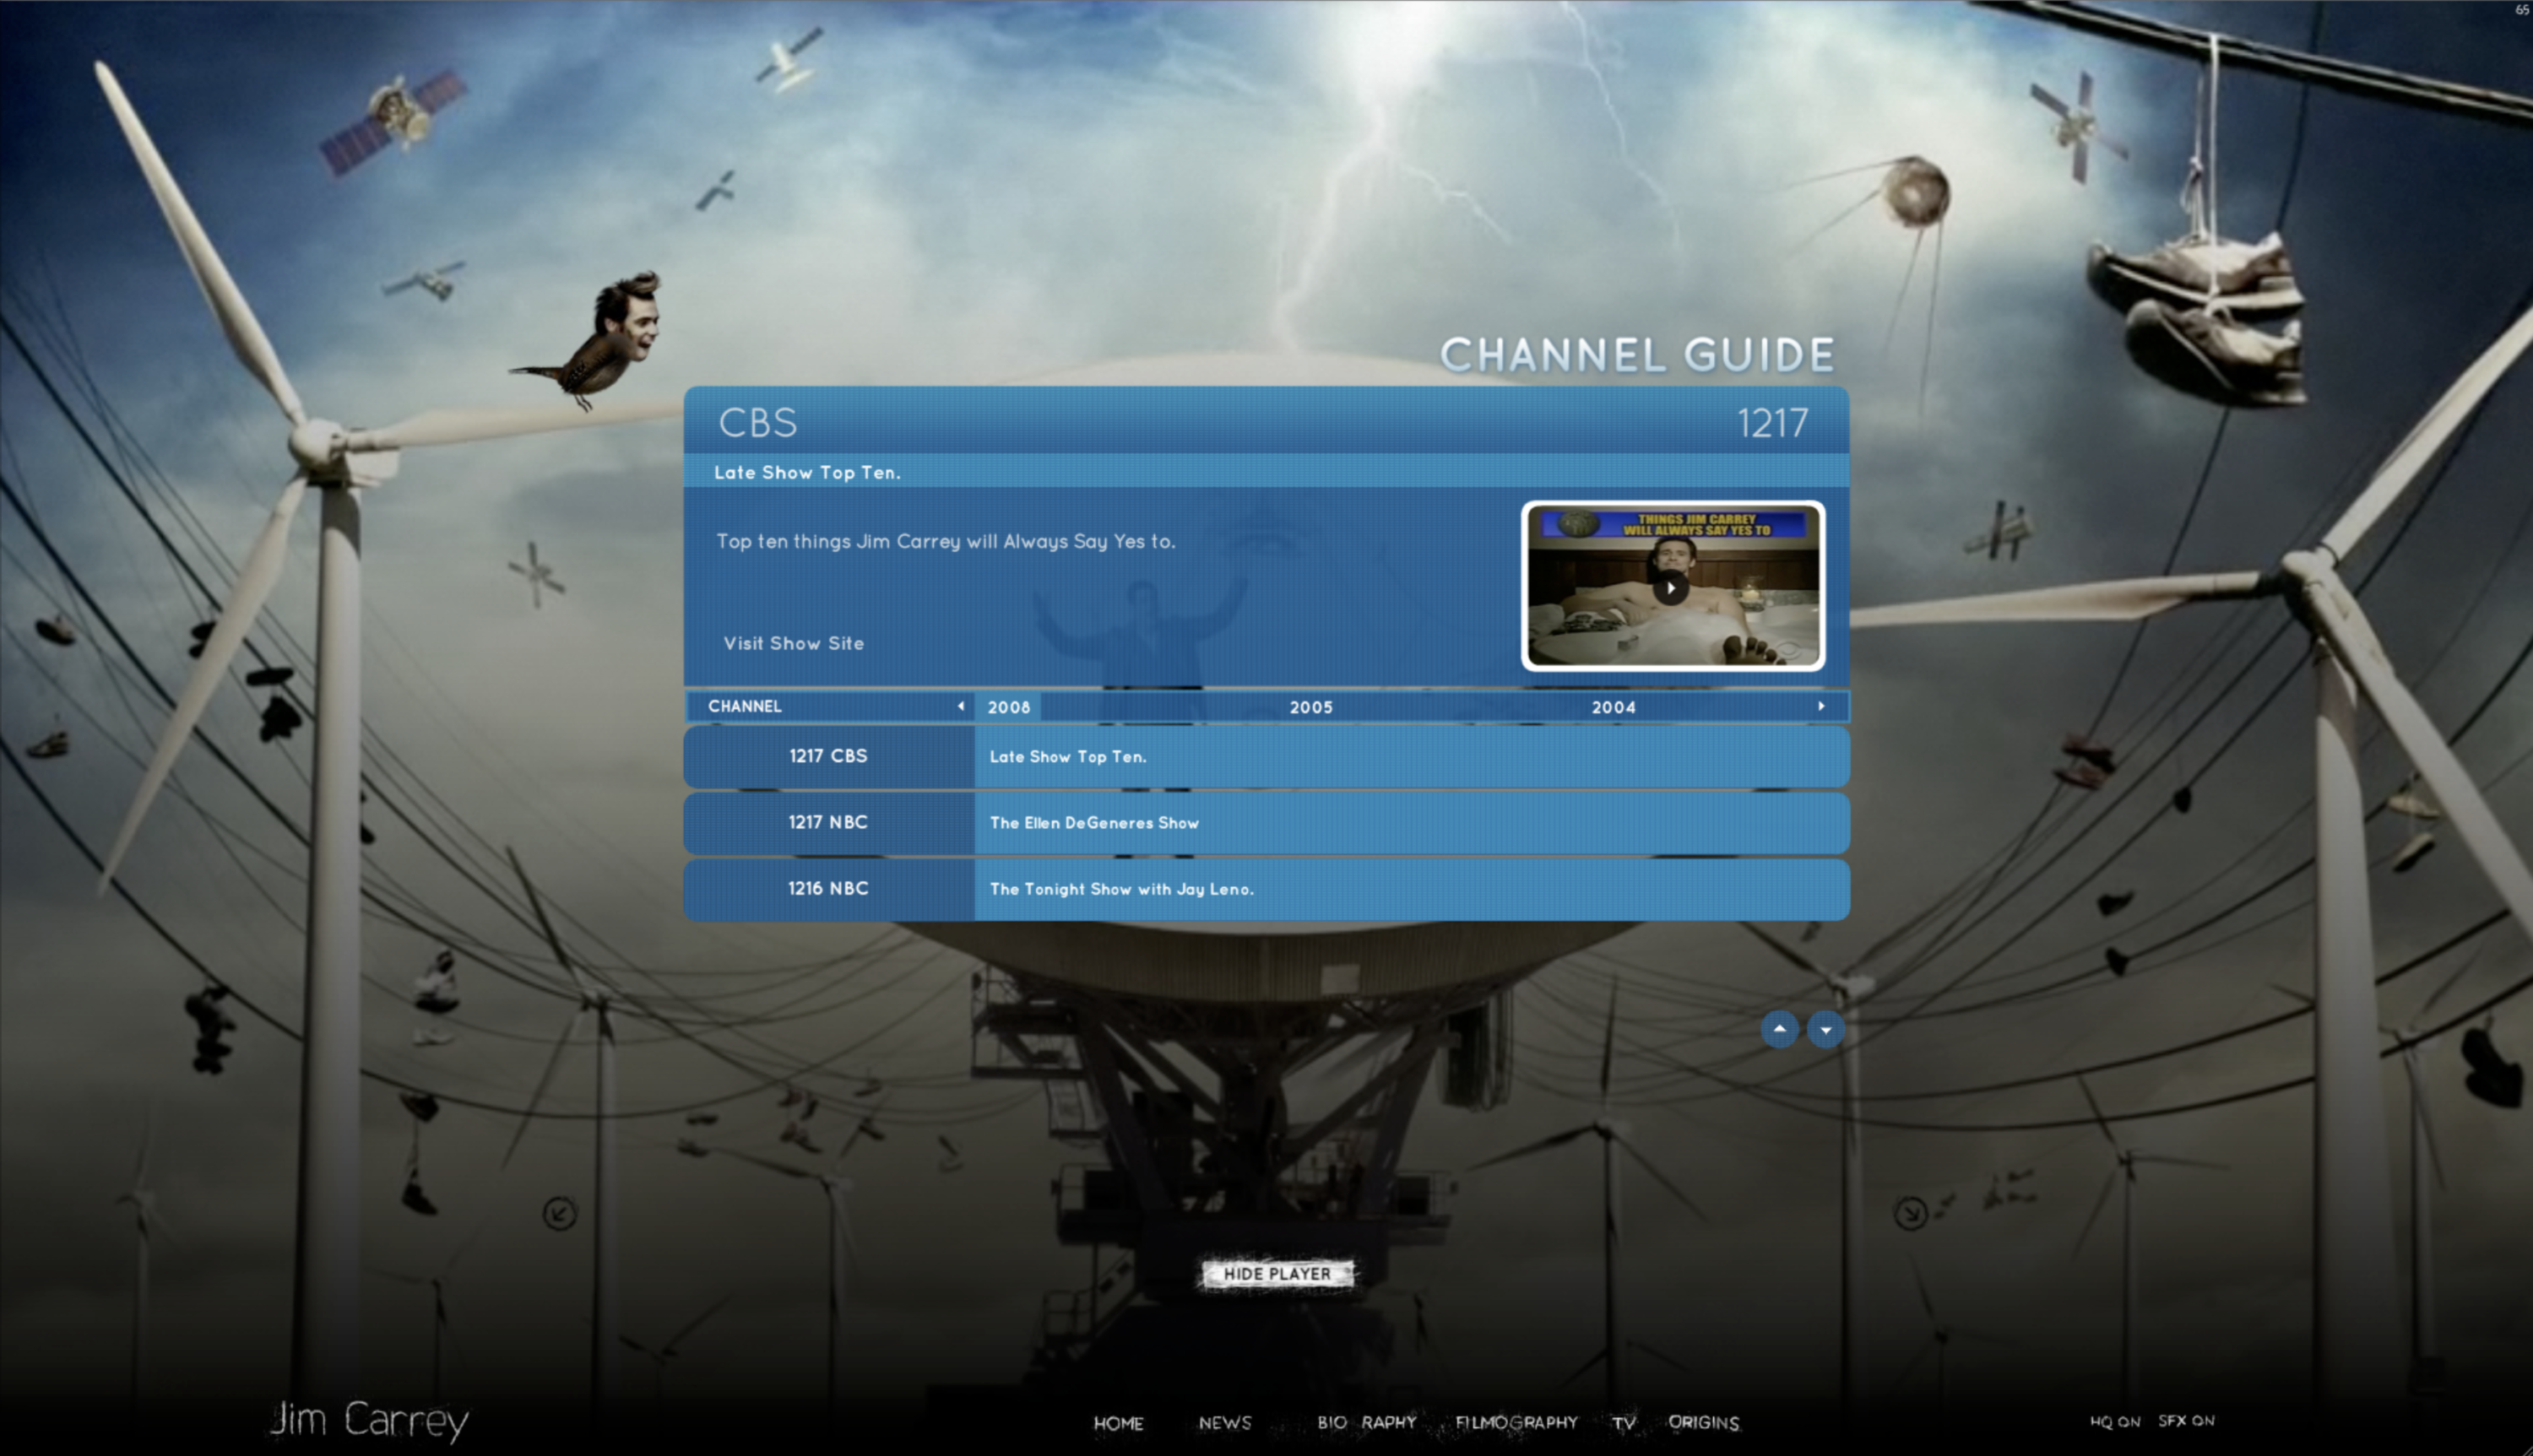Select the 2004 year tab
This screenshot has width=2533, height=1456.
[1613, 707]
